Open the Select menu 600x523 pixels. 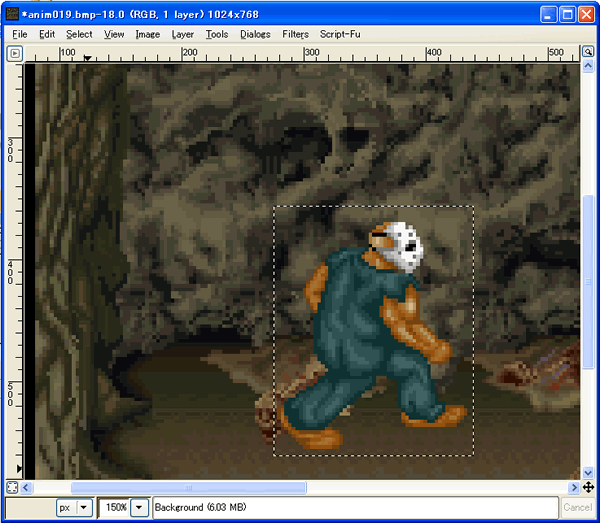click(x=79, y=34)
